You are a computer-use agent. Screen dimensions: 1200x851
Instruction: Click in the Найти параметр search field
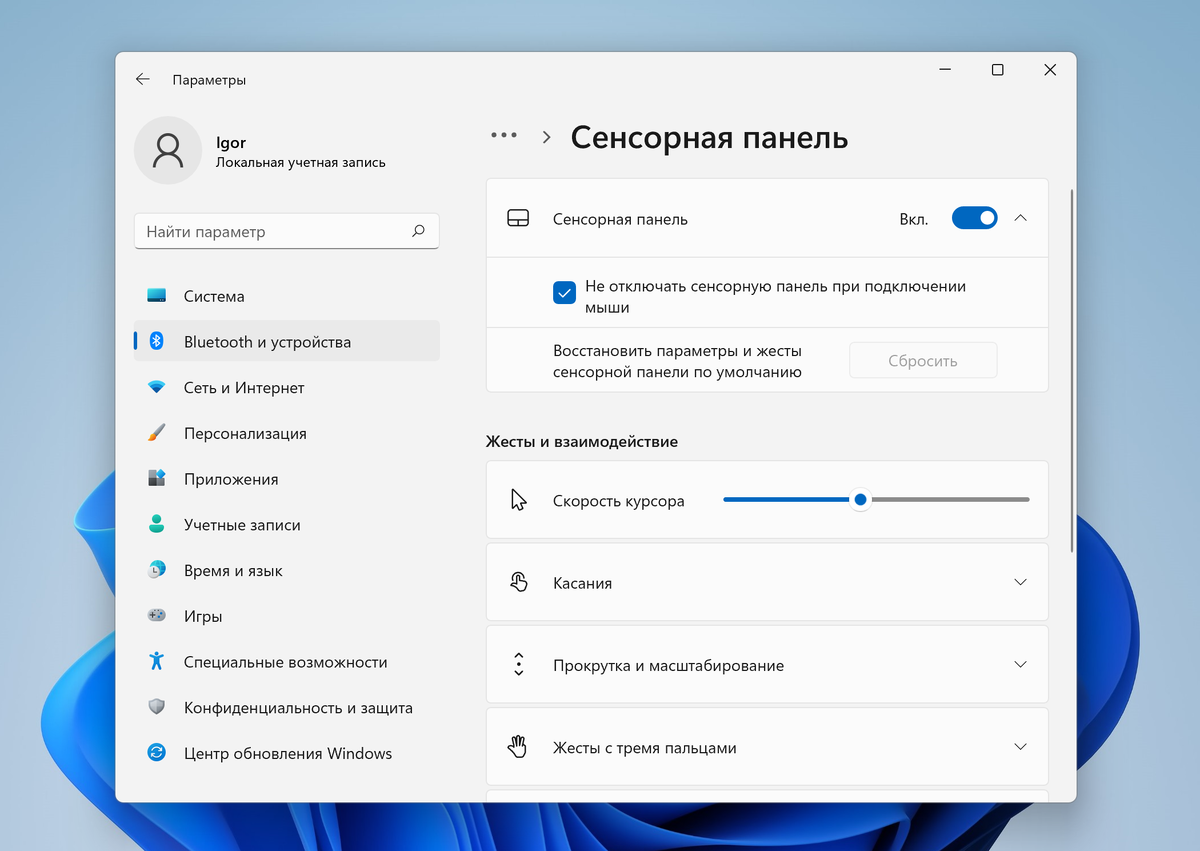point(287,231)
